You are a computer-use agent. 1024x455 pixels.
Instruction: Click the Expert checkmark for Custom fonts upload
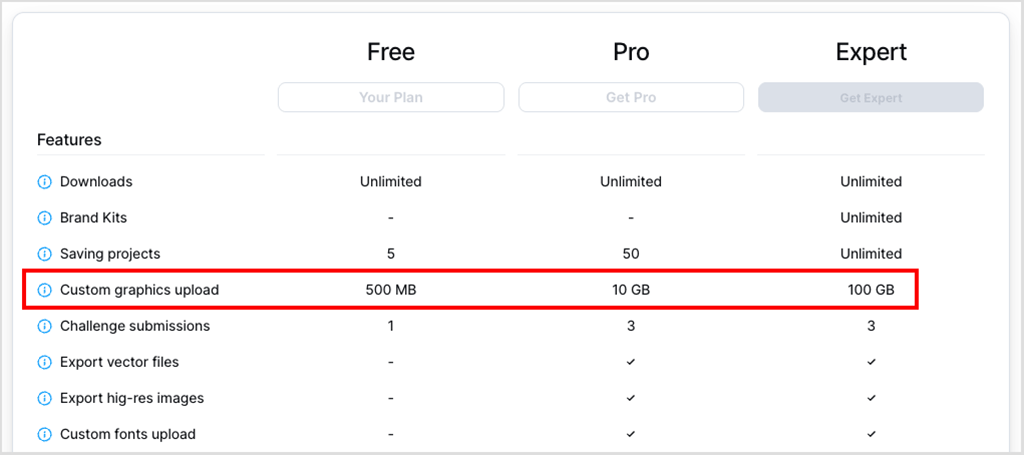coord(871,434)
